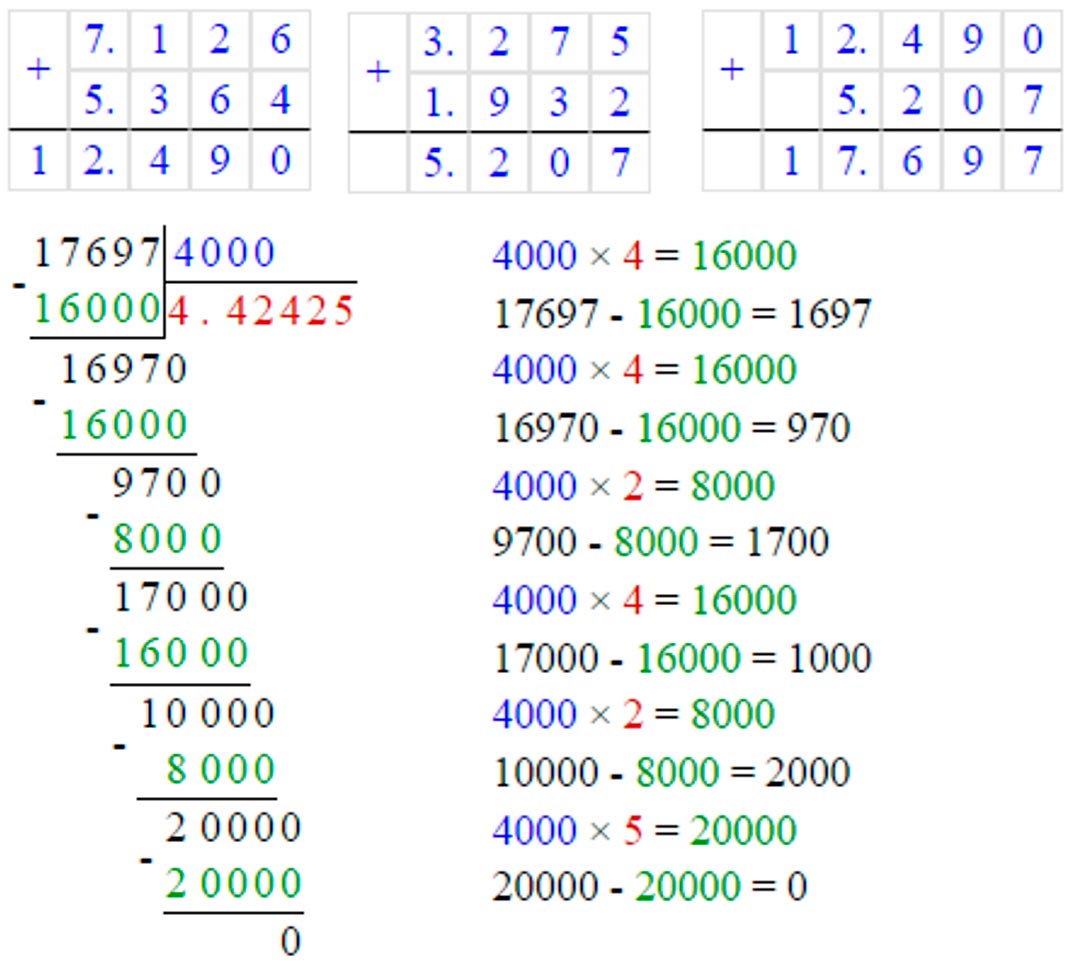Click the green 8000 beneath 9700 in the long division

pos(167,540)
